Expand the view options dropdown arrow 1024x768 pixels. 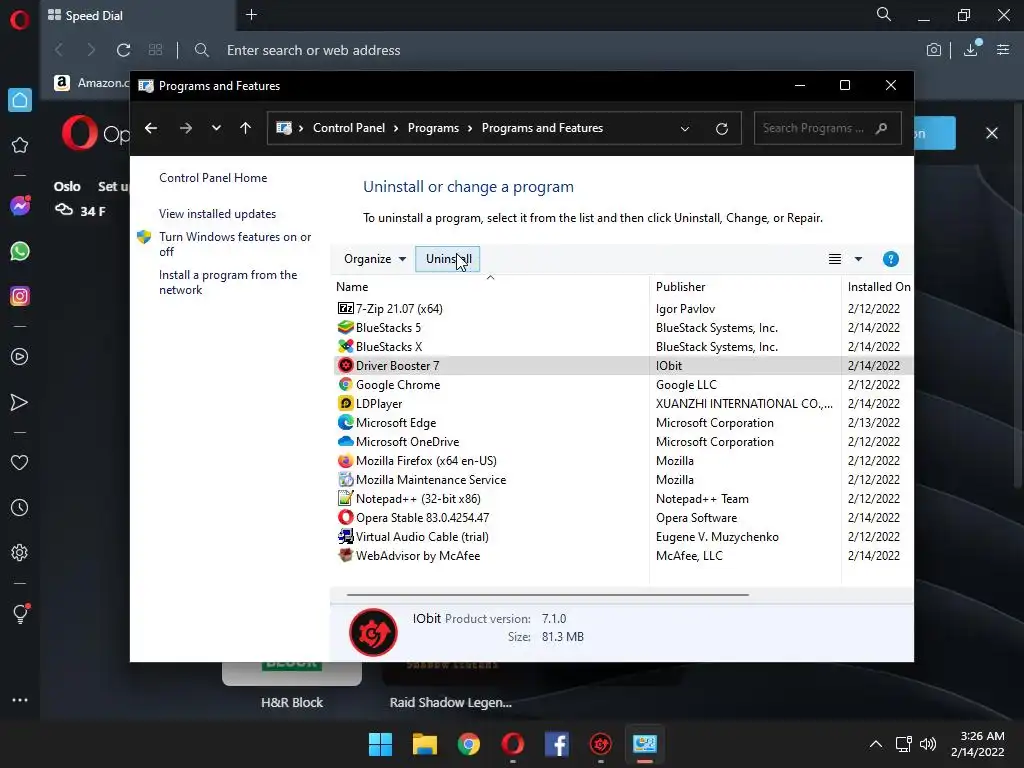pos(858,259)
